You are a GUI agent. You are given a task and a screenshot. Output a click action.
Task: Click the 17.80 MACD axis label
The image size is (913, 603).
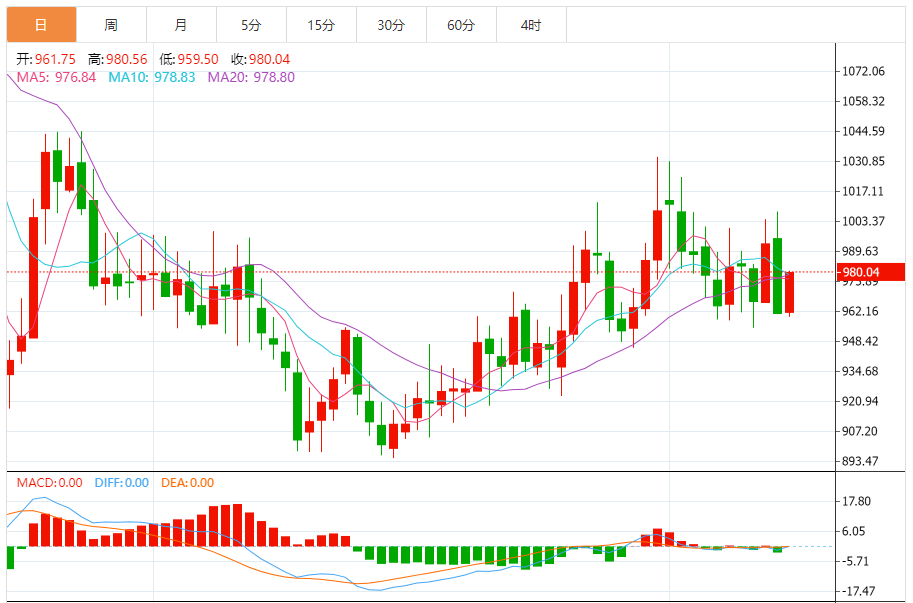857,501
